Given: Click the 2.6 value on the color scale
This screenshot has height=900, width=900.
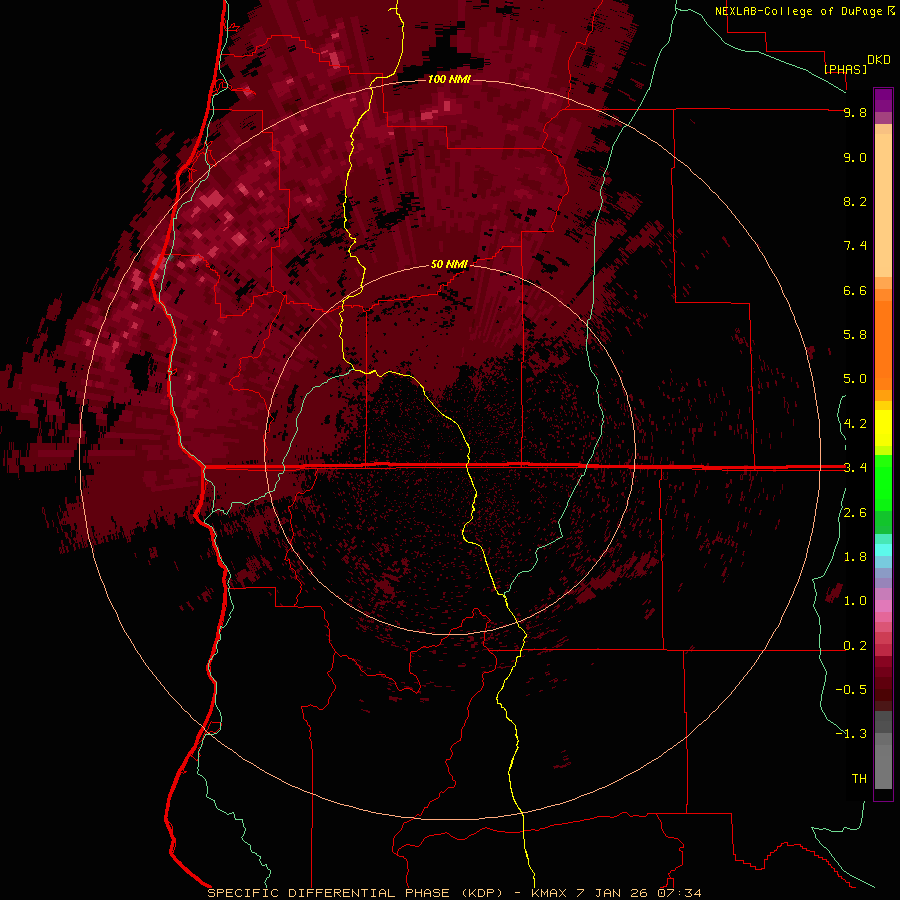Looking at the screenshot, I should (855, 513).
